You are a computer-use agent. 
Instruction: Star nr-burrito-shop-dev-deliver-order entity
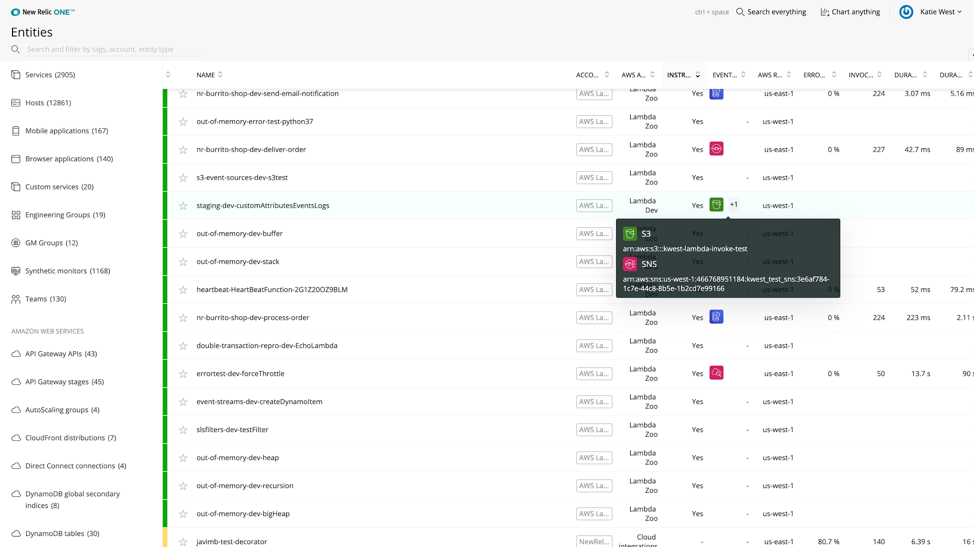(x=183, y=150)
